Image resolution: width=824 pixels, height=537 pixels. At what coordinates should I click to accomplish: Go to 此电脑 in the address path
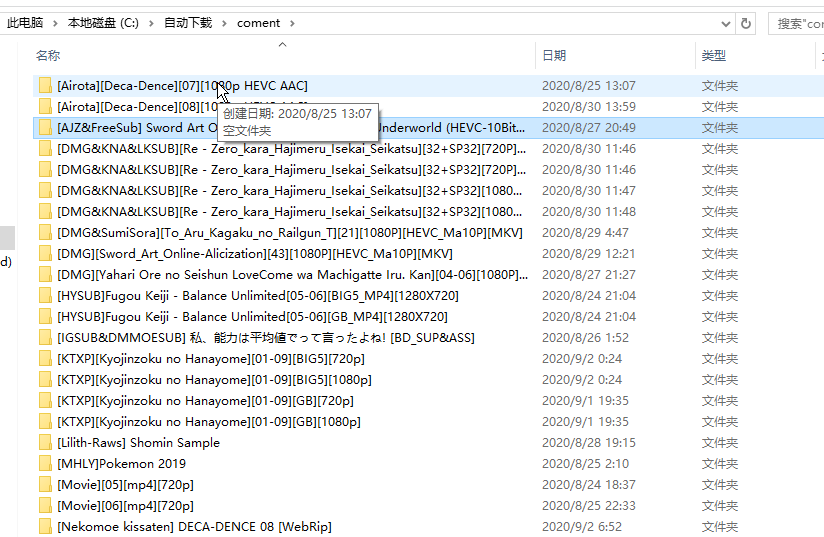pos(26,23)
